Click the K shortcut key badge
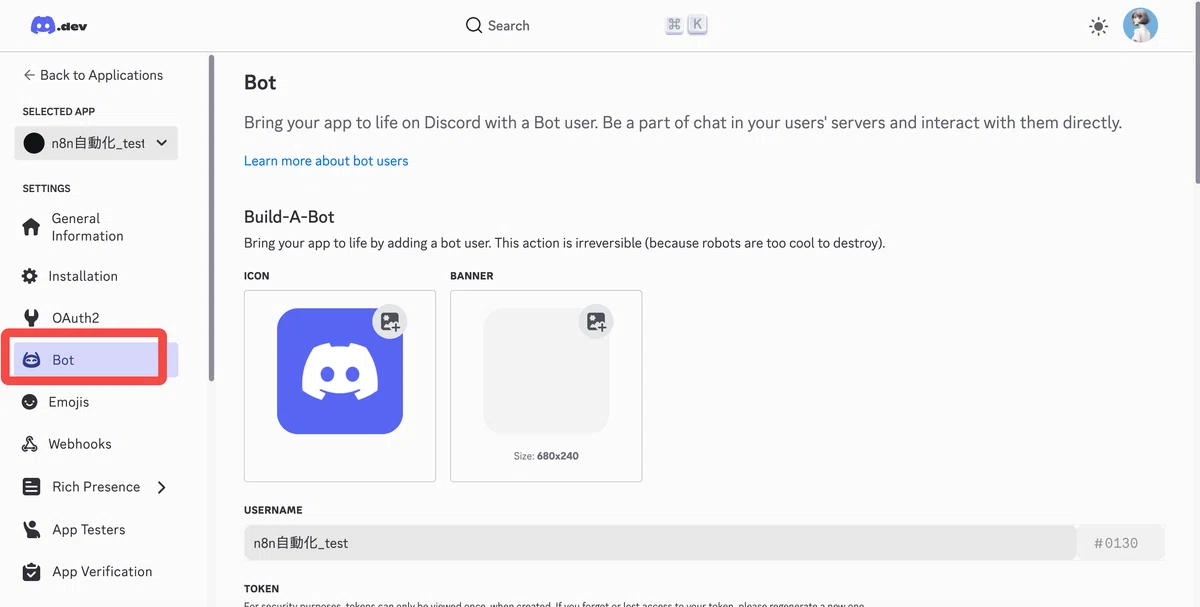 coord(697,25)
